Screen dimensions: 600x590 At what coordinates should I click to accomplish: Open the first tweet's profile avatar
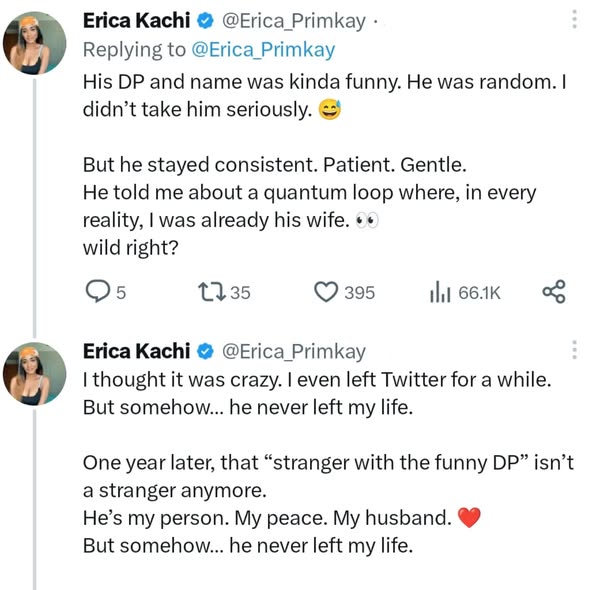point(36,44)
